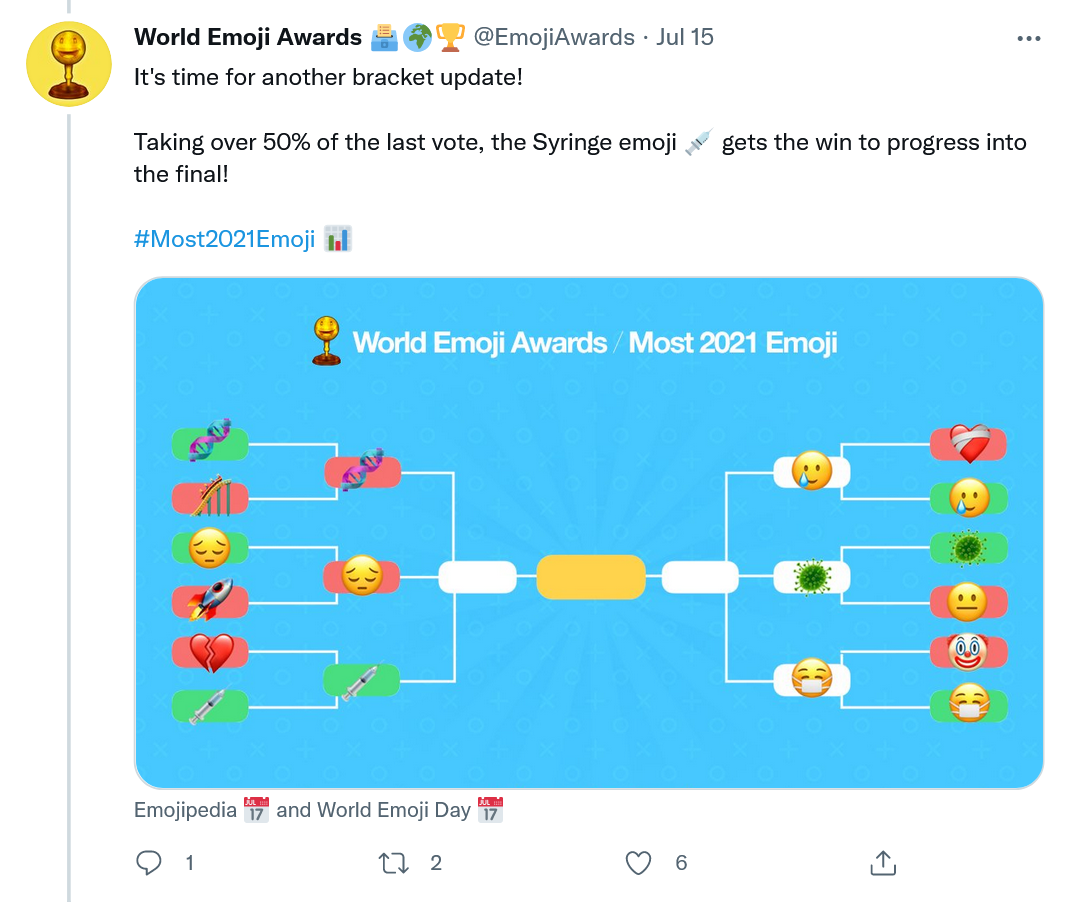The image size is (1071, 909).
Task: Open the @EmojiAwards handle link
Action: point(553,38)
